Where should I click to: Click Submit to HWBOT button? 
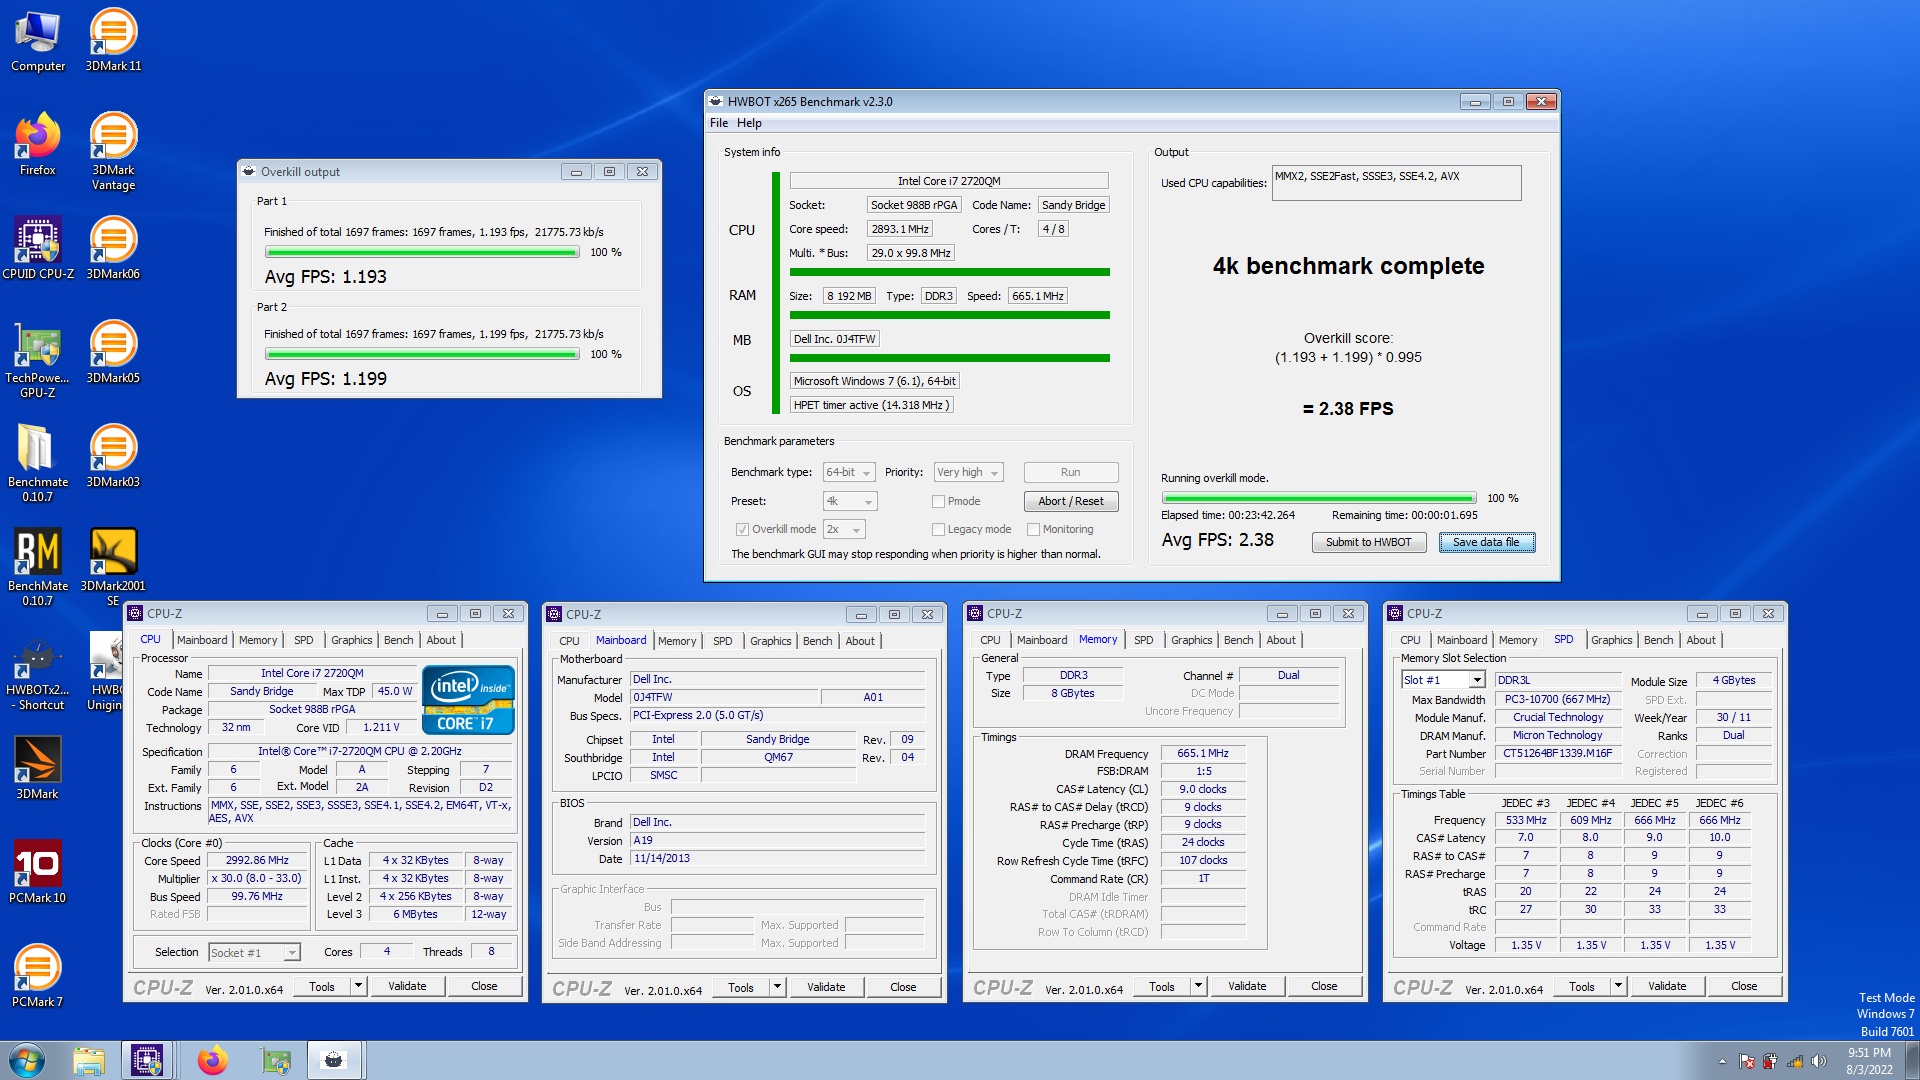(1368, 542)
